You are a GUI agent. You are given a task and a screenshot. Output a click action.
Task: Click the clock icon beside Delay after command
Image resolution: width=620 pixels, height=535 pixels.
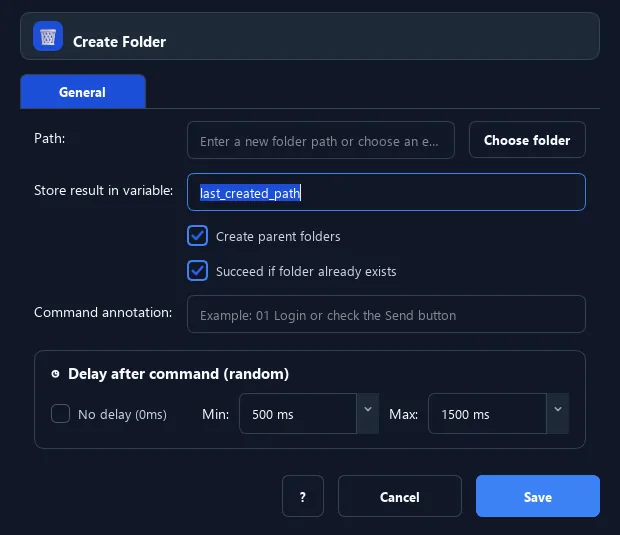coord(55,374)
